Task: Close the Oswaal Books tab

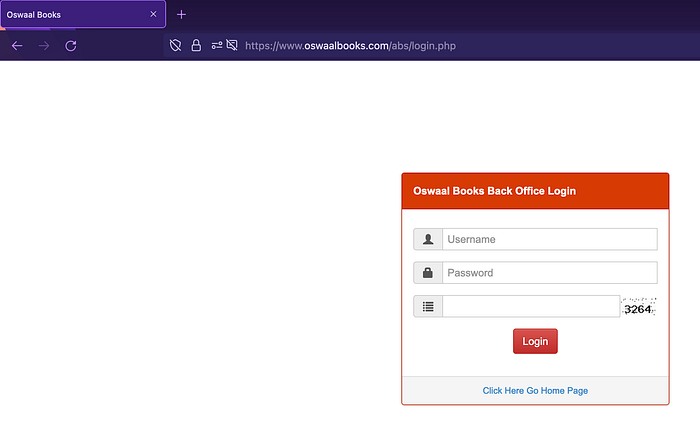Action: click(x=153, y=14)
